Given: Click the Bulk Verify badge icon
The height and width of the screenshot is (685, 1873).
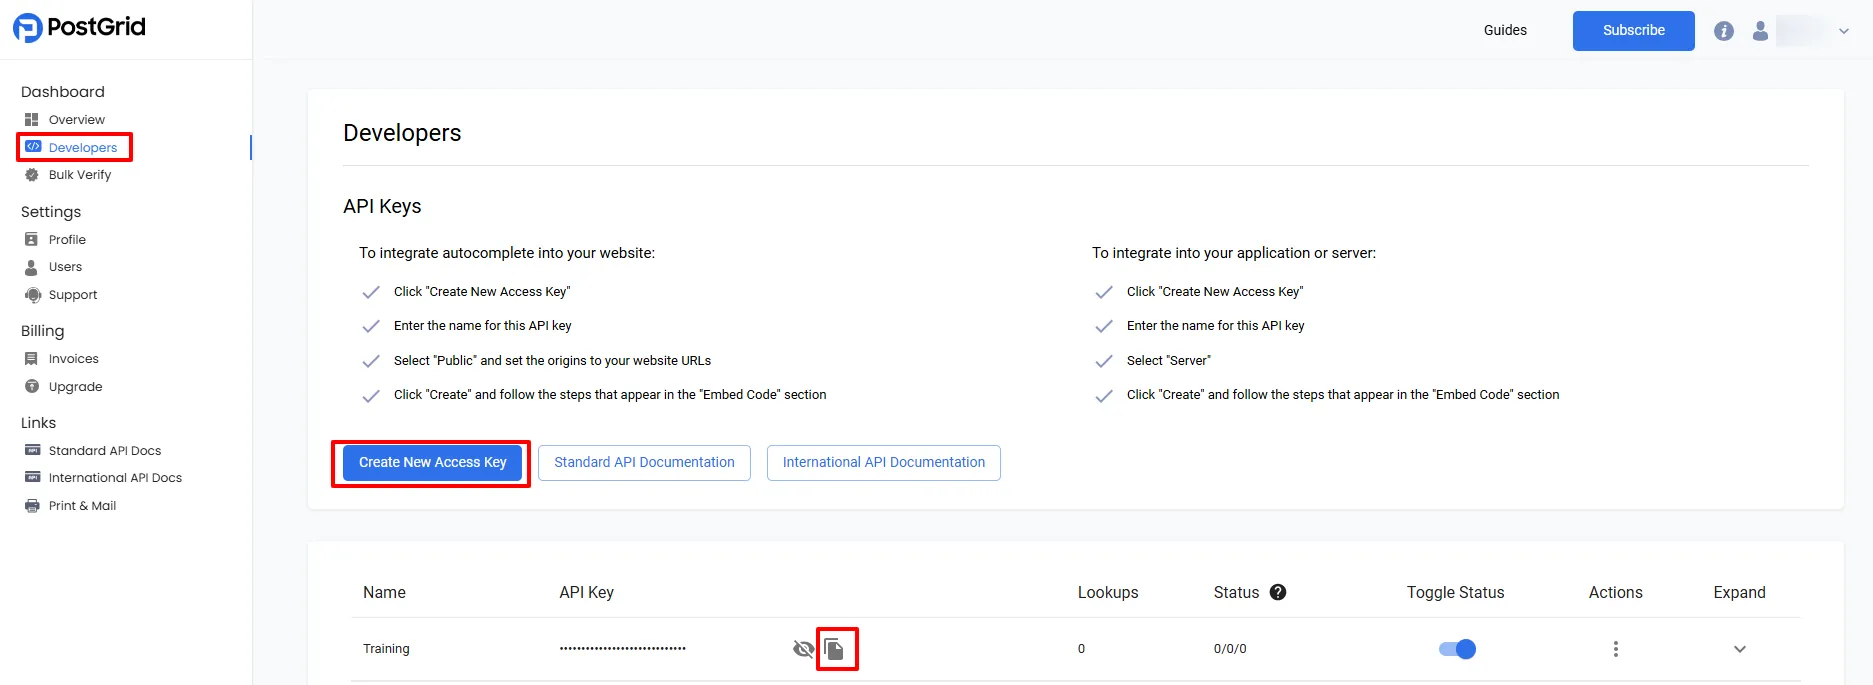Looking at the screenshot, I should [32, 175].
